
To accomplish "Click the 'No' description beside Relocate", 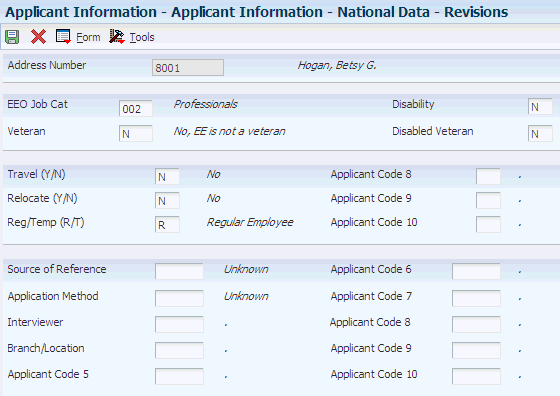I will (x=213, y=198).
